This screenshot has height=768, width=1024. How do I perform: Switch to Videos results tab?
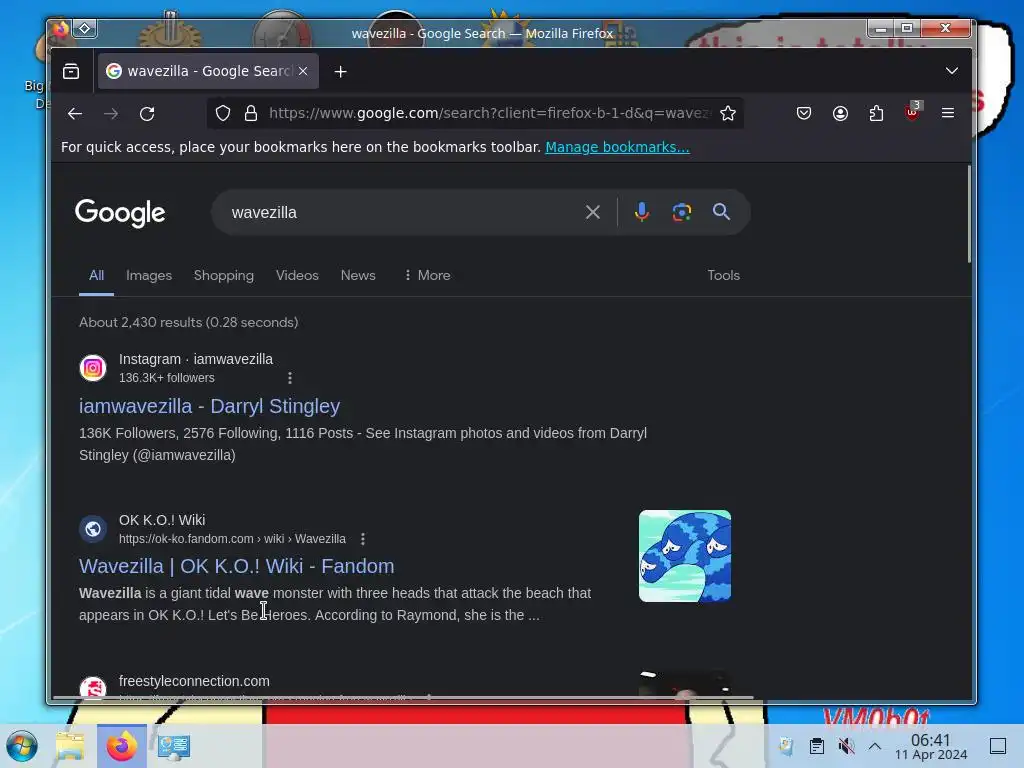click(x=297, y=276)
